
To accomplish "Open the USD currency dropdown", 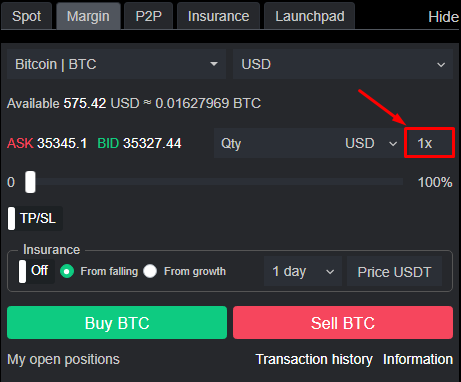I will tap(343, 64).
